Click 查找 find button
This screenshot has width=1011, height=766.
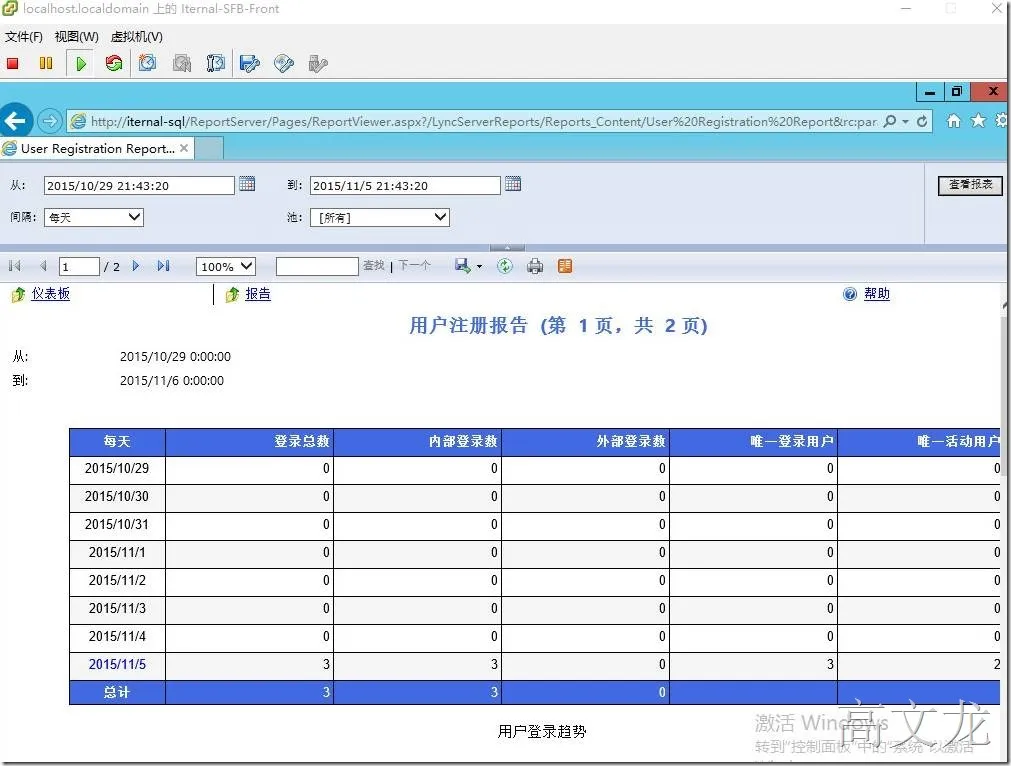click(373, 265)
